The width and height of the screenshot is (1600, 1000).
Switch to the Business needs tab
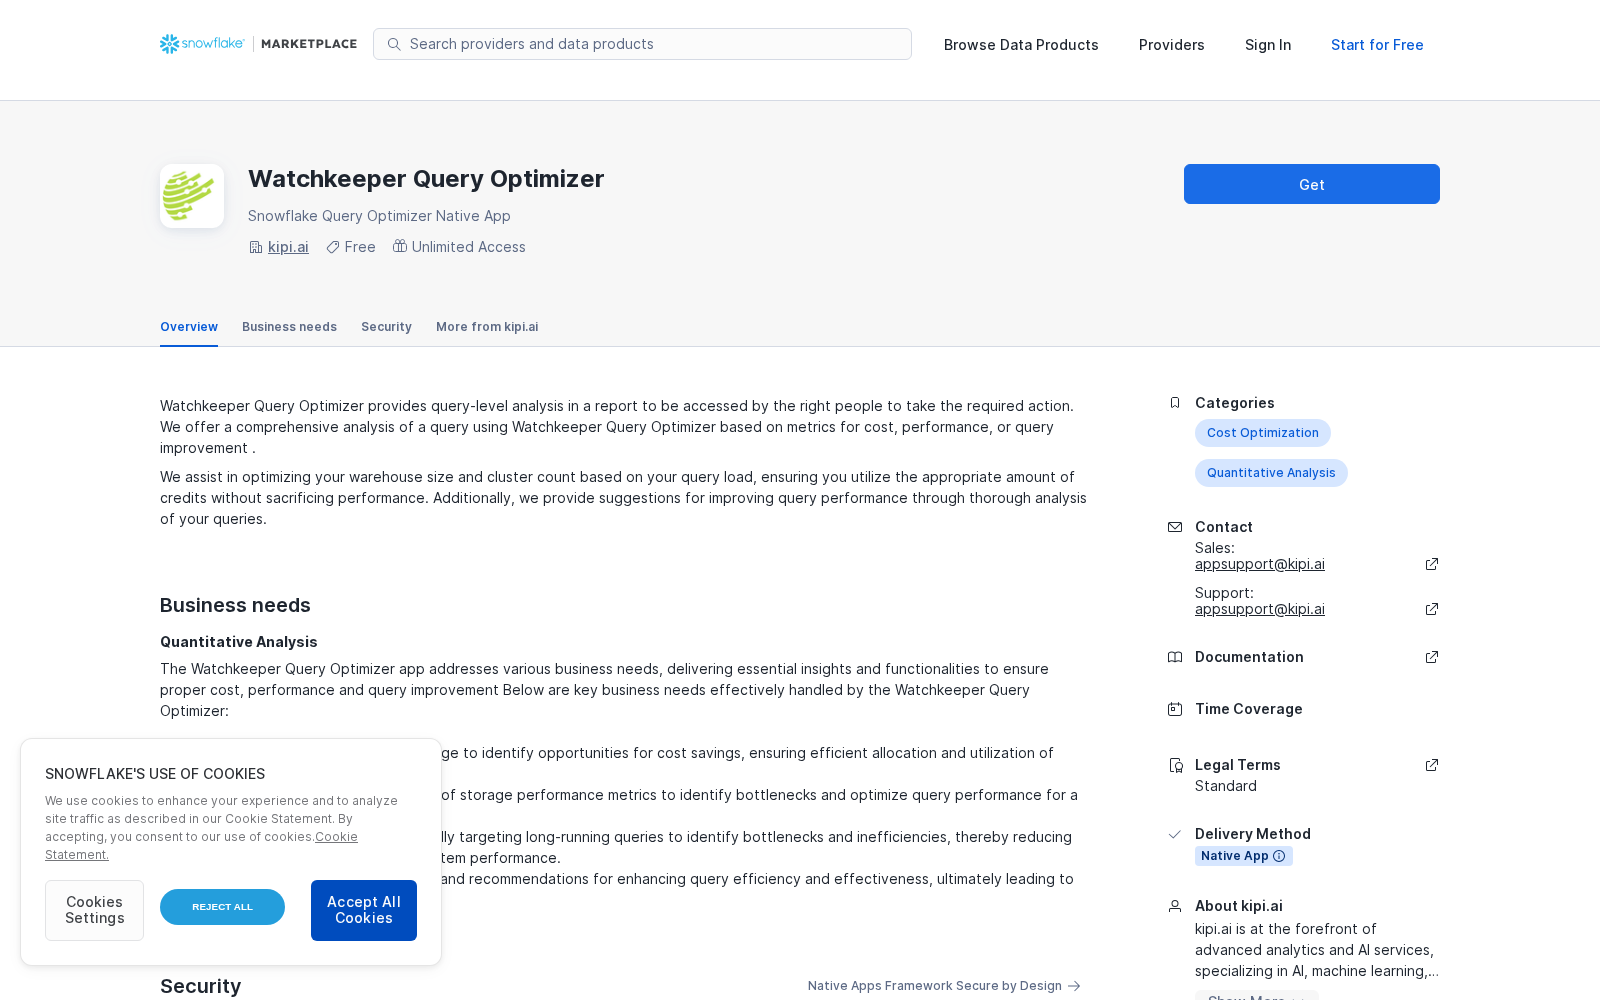289,327
